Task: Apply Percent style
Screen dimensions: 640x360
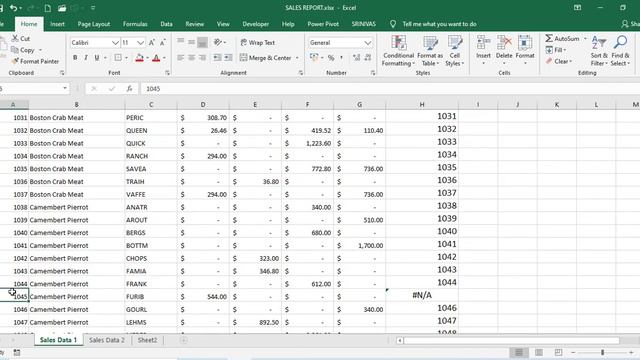Action: click(x=331, y=58)
